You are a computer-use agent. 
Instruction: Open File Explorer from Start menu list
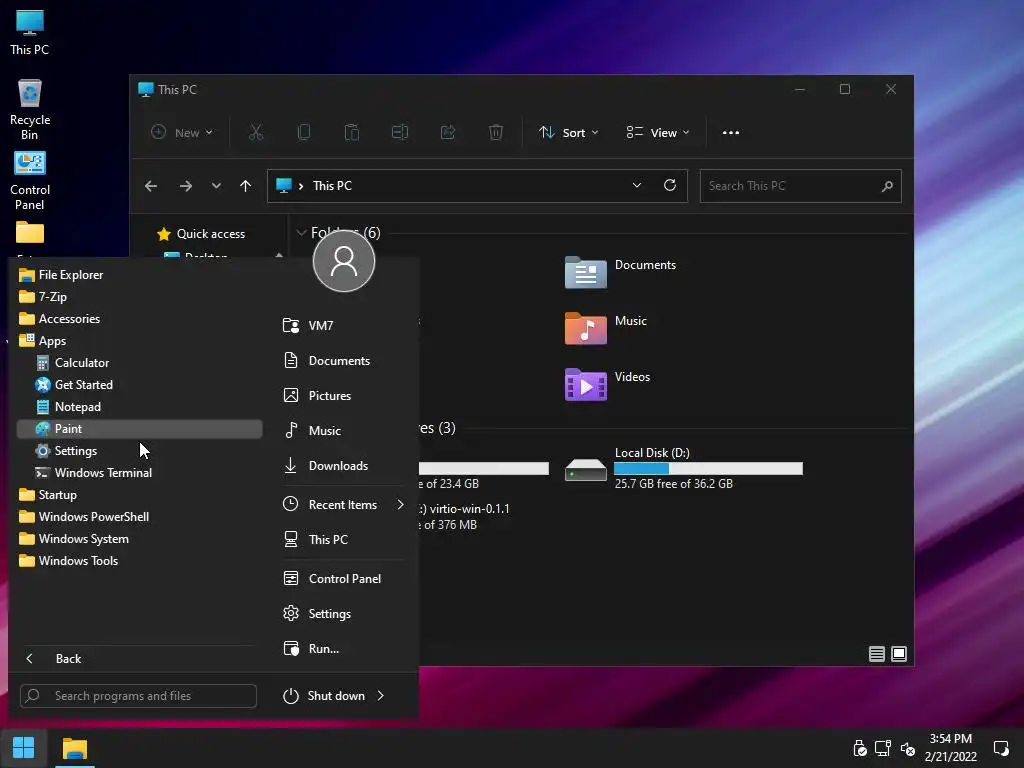[138, 275]
